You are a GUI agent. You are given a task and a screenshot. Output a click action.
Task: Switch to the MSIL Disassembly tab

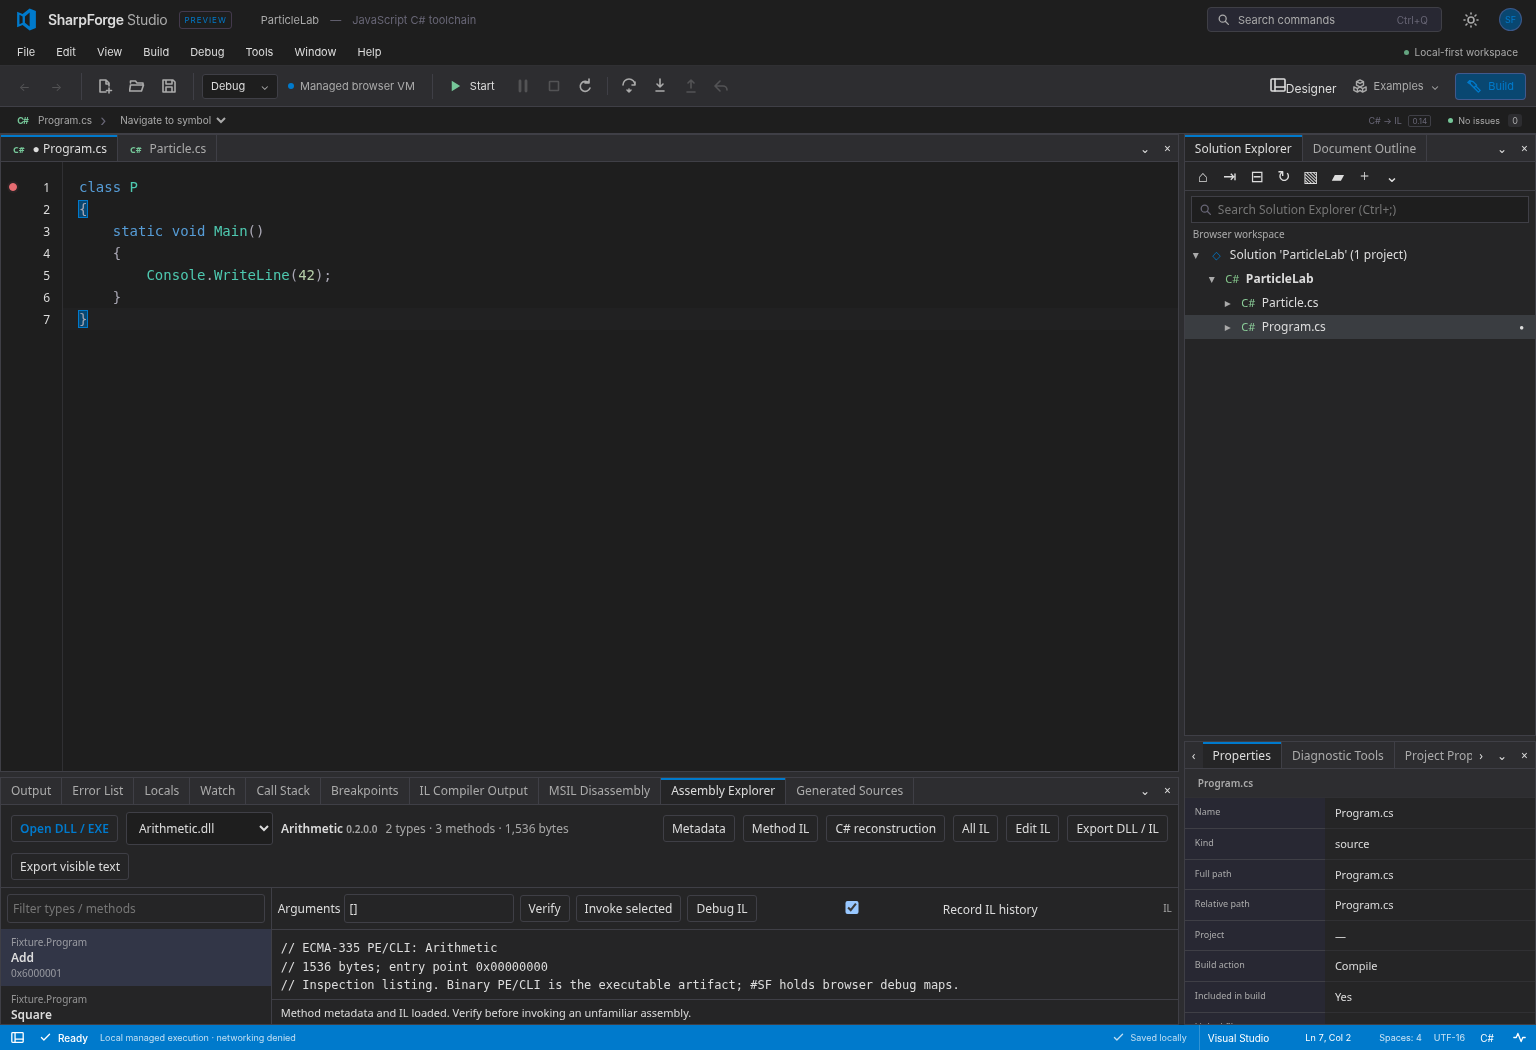tap(599, 791)
